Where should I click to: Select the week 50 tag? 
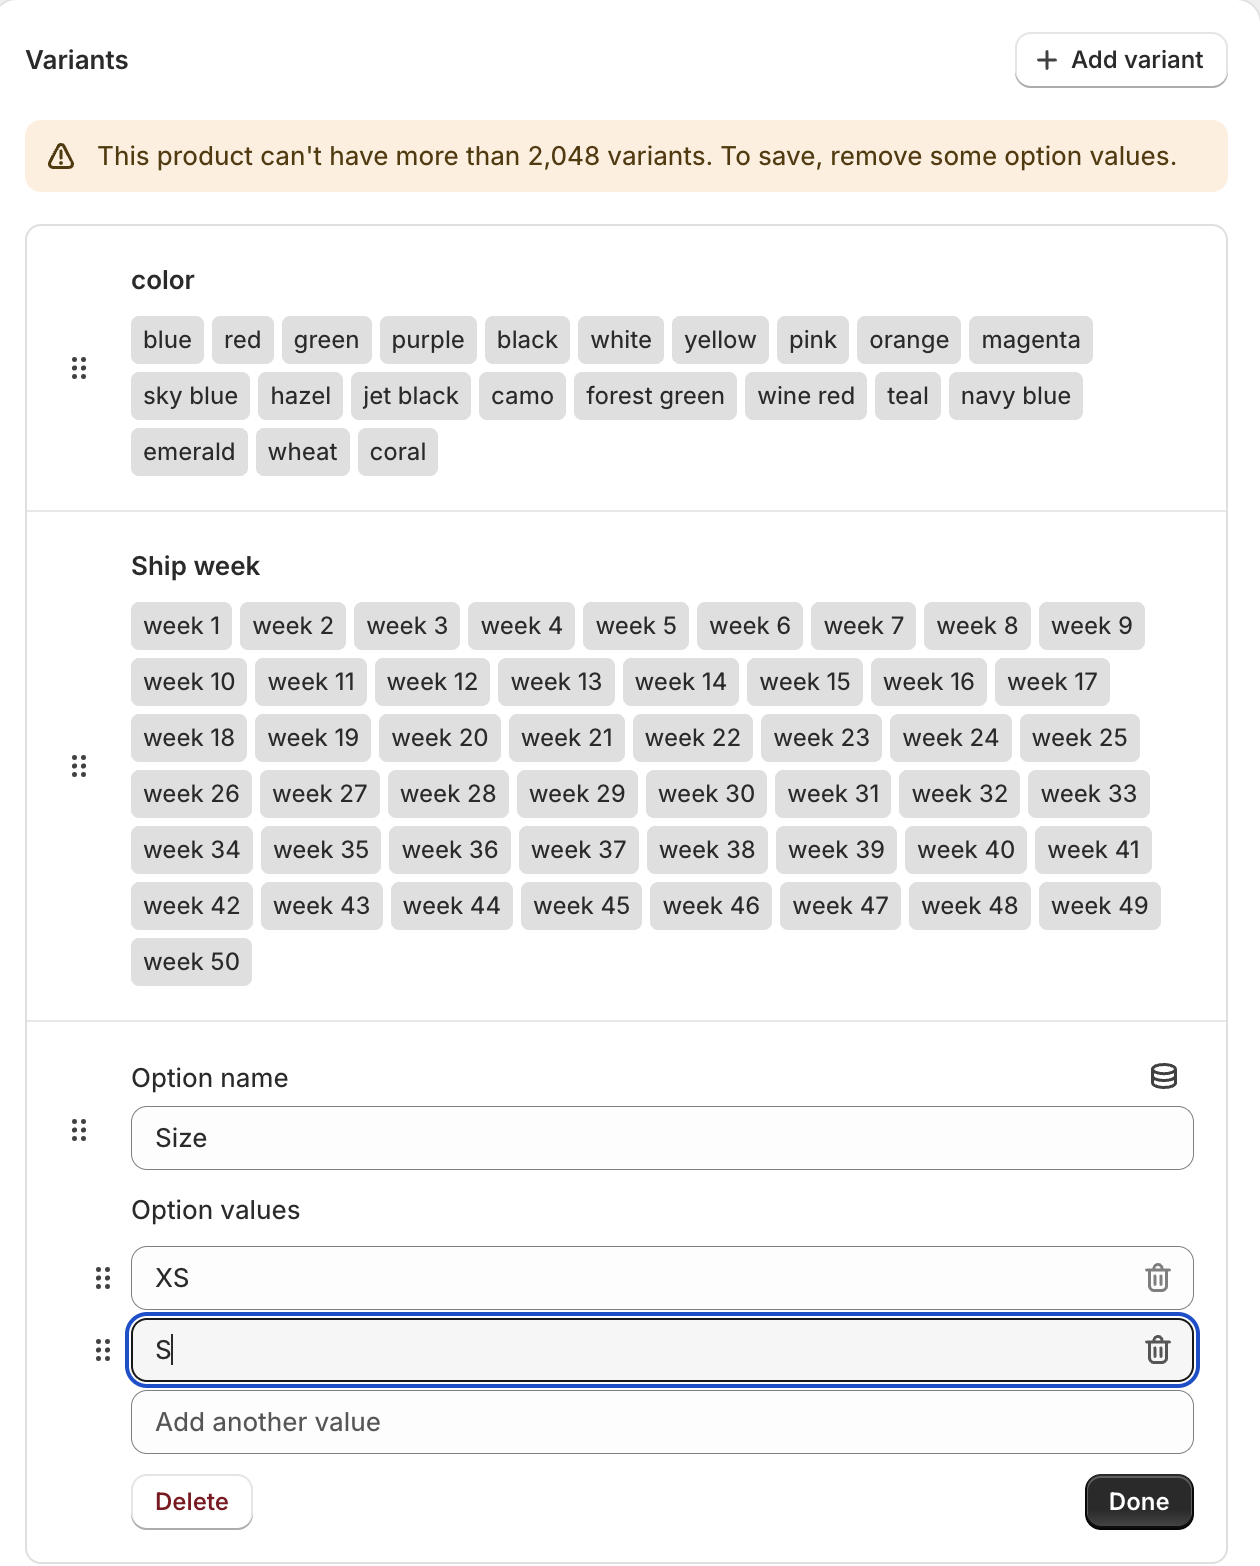191,962
